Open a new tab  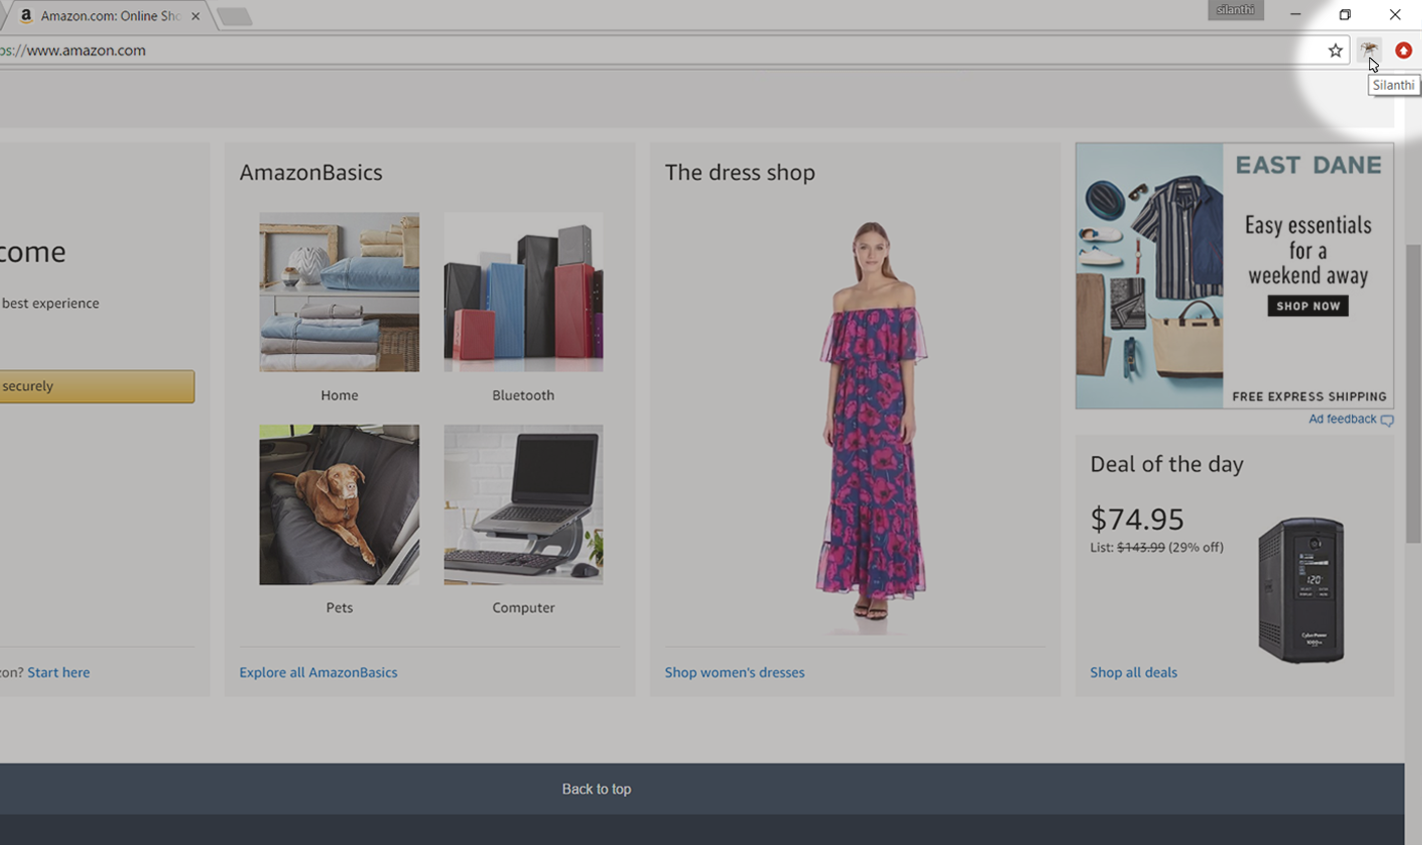(x=234, y=16)
